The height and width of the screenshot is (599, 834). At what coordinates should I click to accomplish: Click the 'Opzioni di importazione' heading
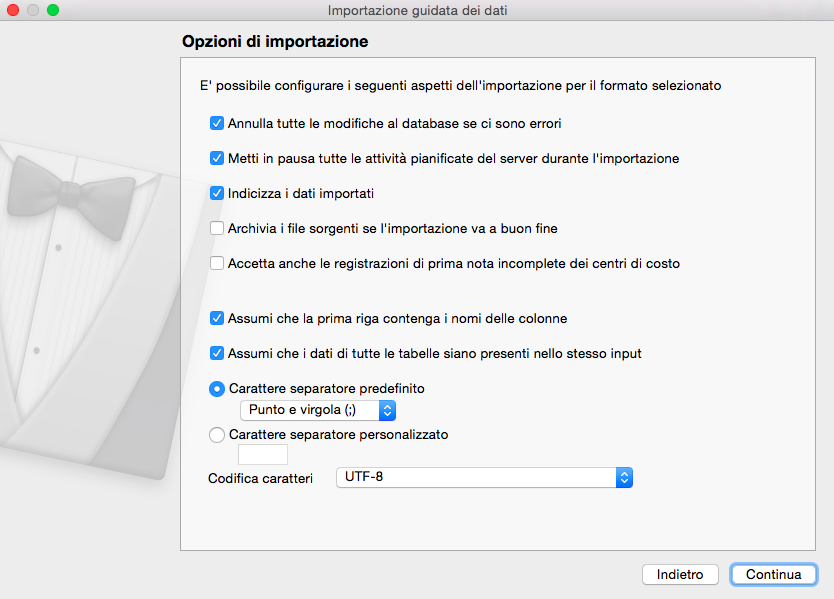pos(275,42)
